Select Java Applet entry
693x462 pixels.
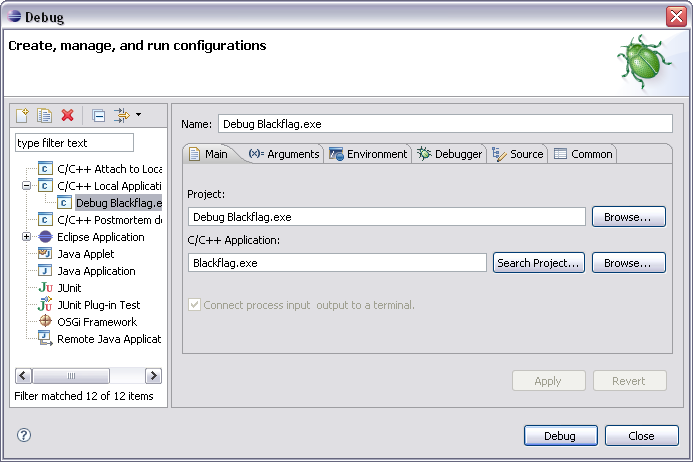[86, 254]
